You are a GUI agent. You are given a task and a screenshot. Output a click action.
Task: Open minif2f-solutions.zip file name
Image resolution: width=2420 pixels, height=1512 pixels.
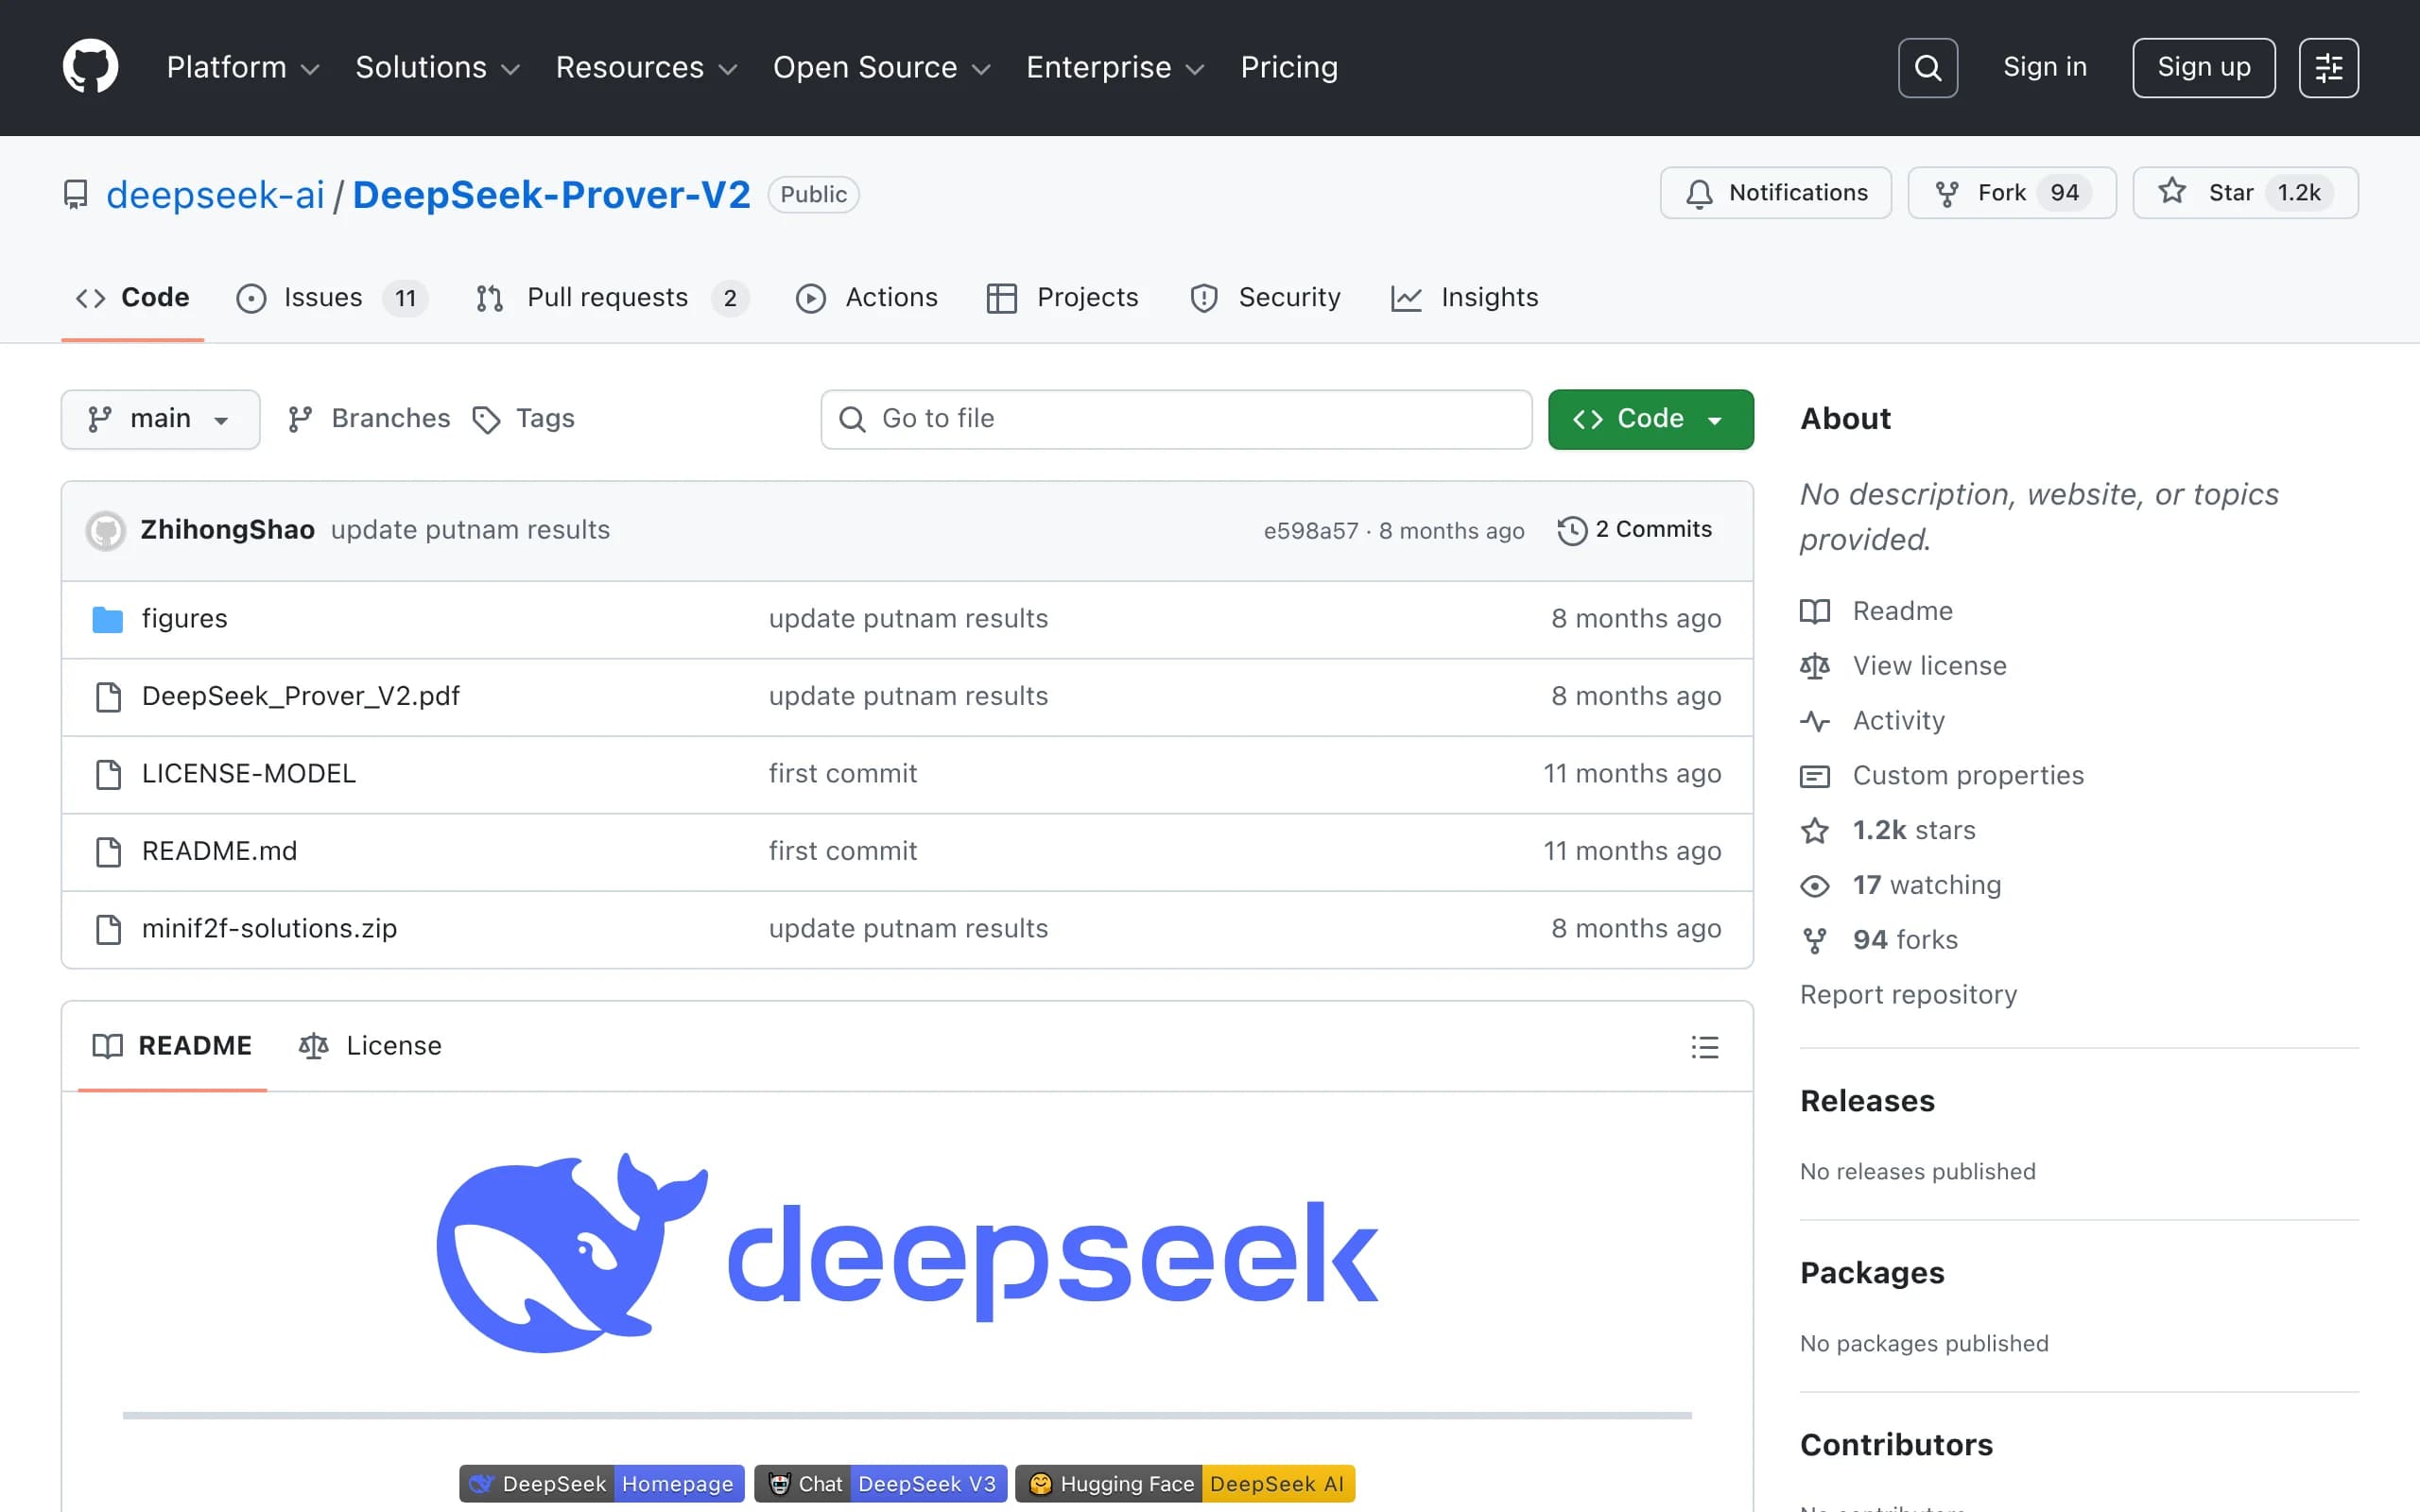[270, 929]
